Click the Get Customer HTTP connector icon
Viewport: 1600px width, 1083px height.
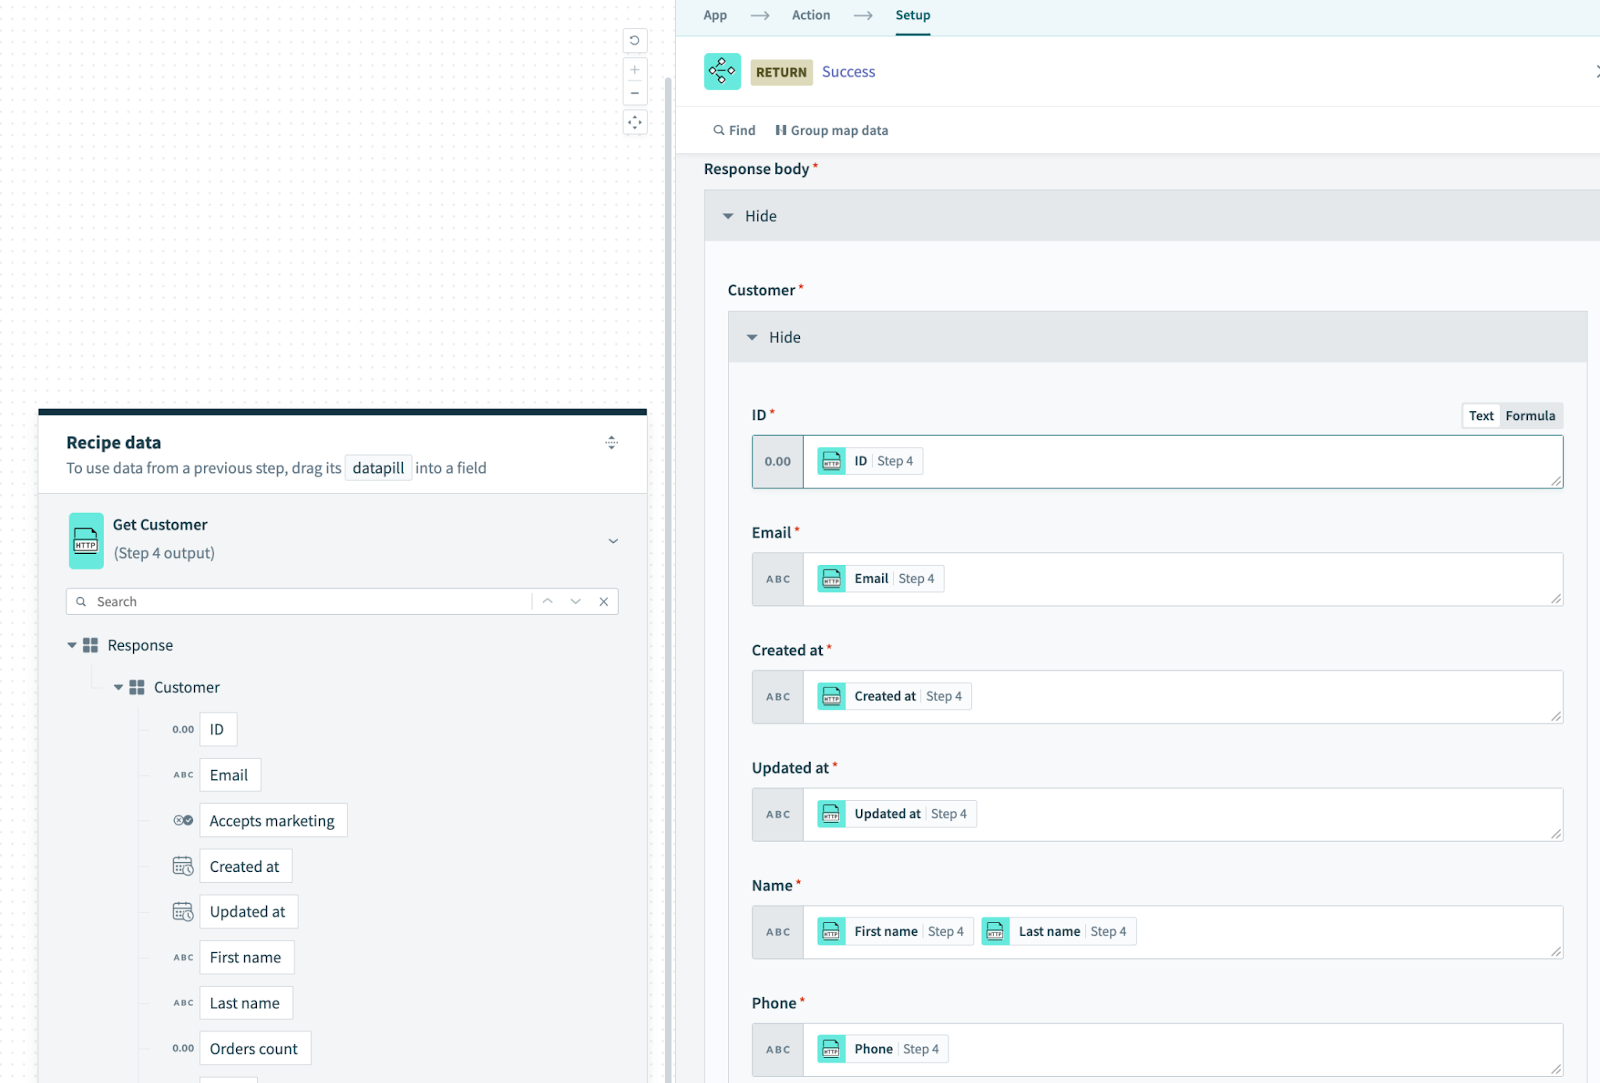(x=86, y=540)
